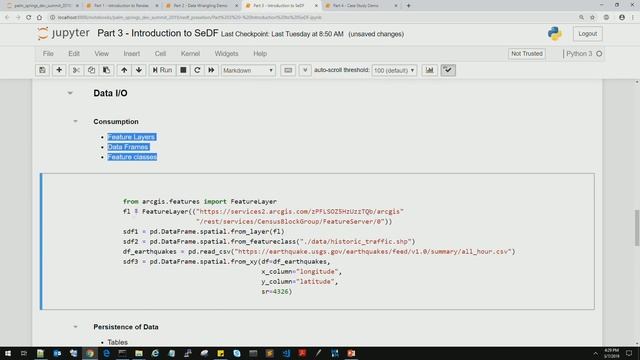Bookmark this page star icon
Viewport: 640px width, 360px height.
(x=592, y=17)
